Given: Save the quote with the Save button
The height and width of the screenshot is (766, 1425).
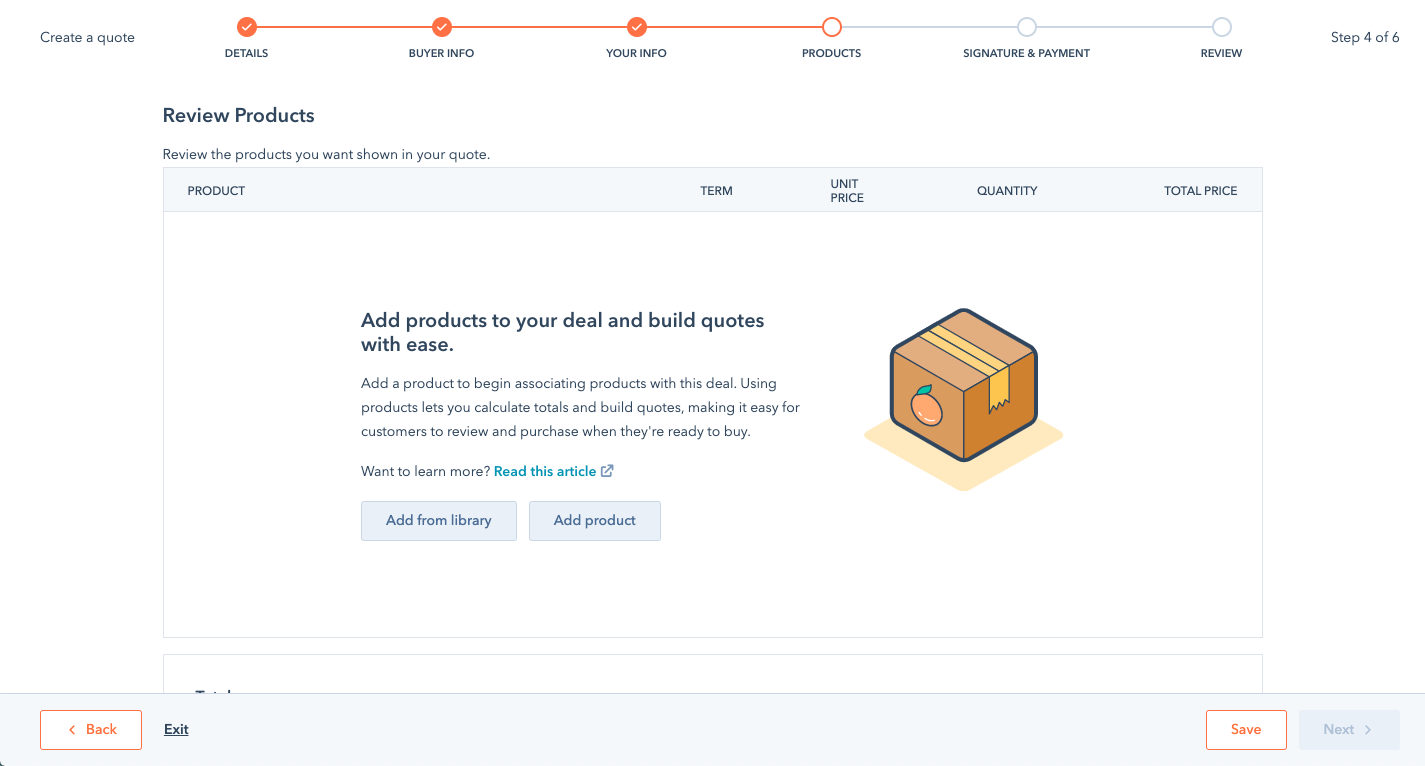Looking at the screenshot, I should tap(1246, 730).
